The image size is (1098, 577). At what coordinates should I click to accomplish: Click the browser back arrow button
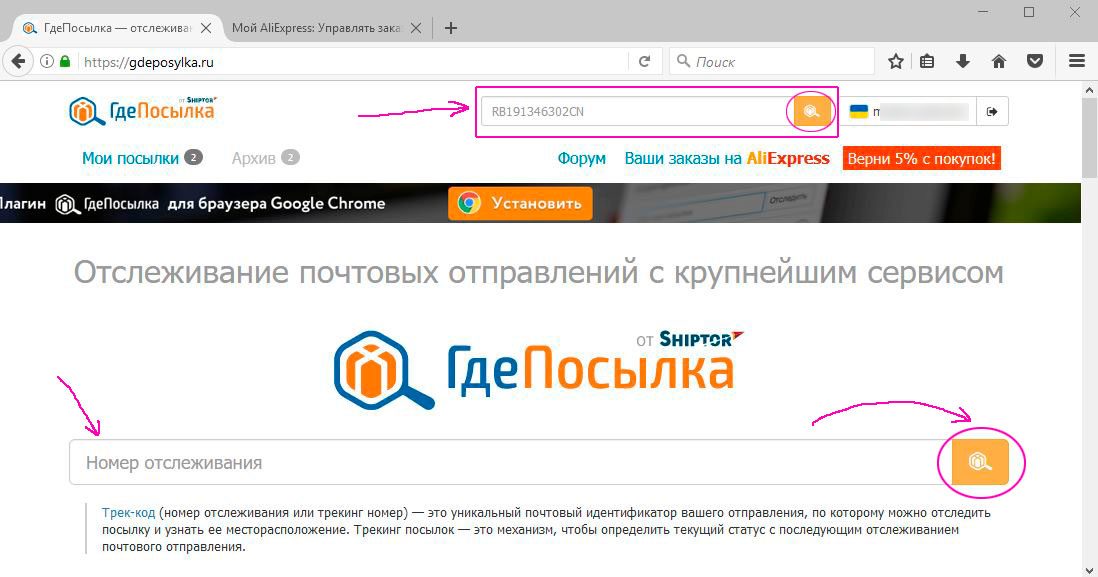[x=19, y=62]
